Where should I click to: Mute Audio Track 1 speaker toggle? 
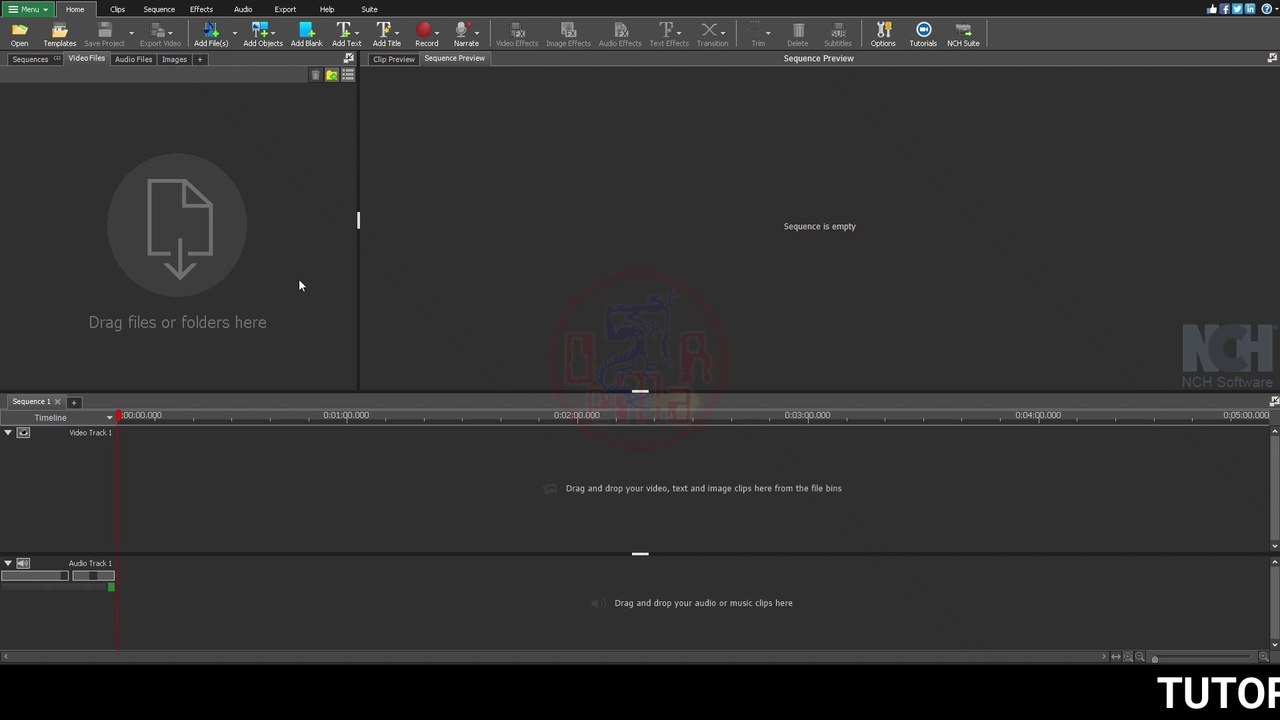pyautogui.click(x=23, y=563)
